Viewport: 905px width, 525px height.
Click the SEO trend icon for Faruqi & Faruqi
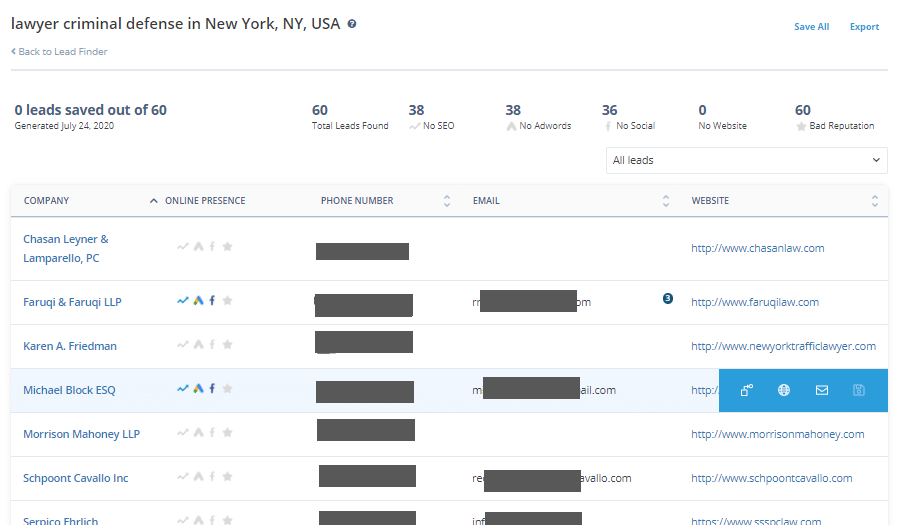click(x=183, y=301)
